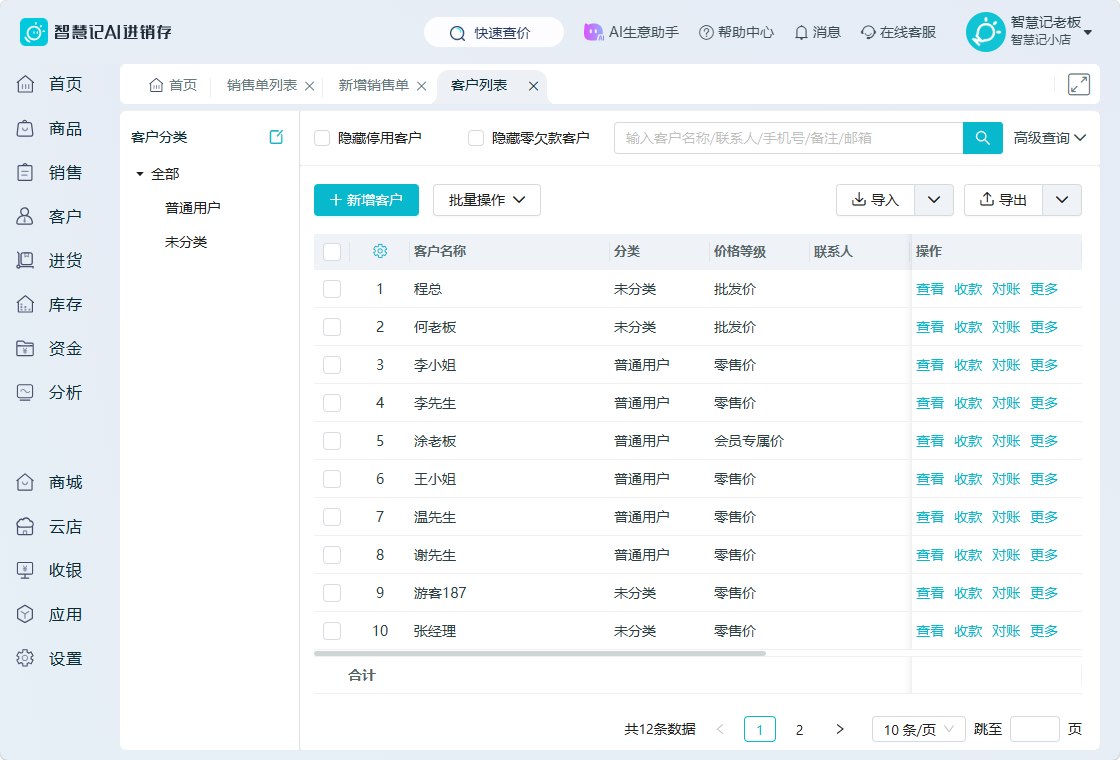Switch to the 首页 tab
Image resolution: width=1120 pixels, height=760 pixels.
[173, 86]
